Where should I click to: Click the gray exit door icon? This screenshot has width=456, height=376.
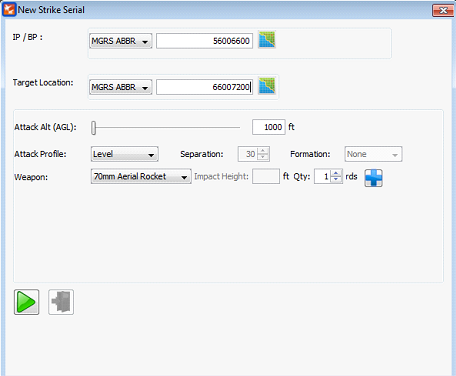pos(61,302)
